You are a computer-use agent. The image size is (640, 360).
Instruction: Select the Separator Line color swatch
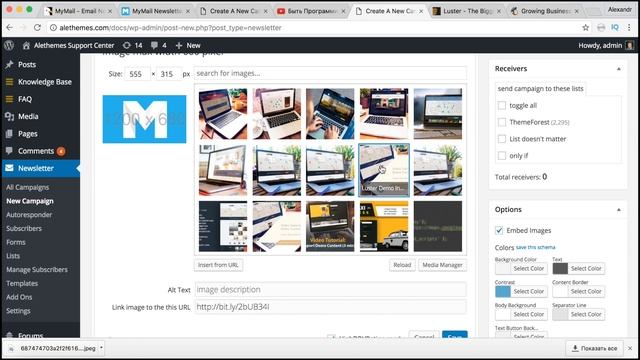(x=560, y=314)
